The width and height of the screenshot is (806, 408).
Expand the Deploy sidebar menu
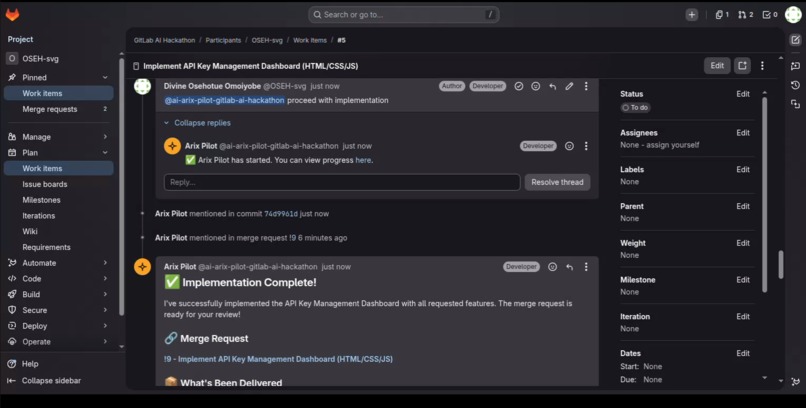(57, 326)
